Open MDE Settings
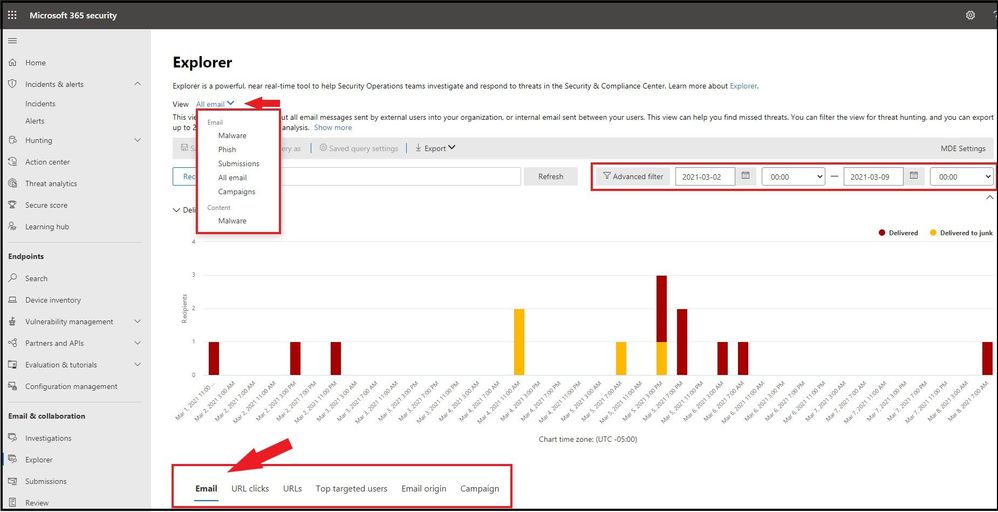998x512 pixels. point(963,148)
